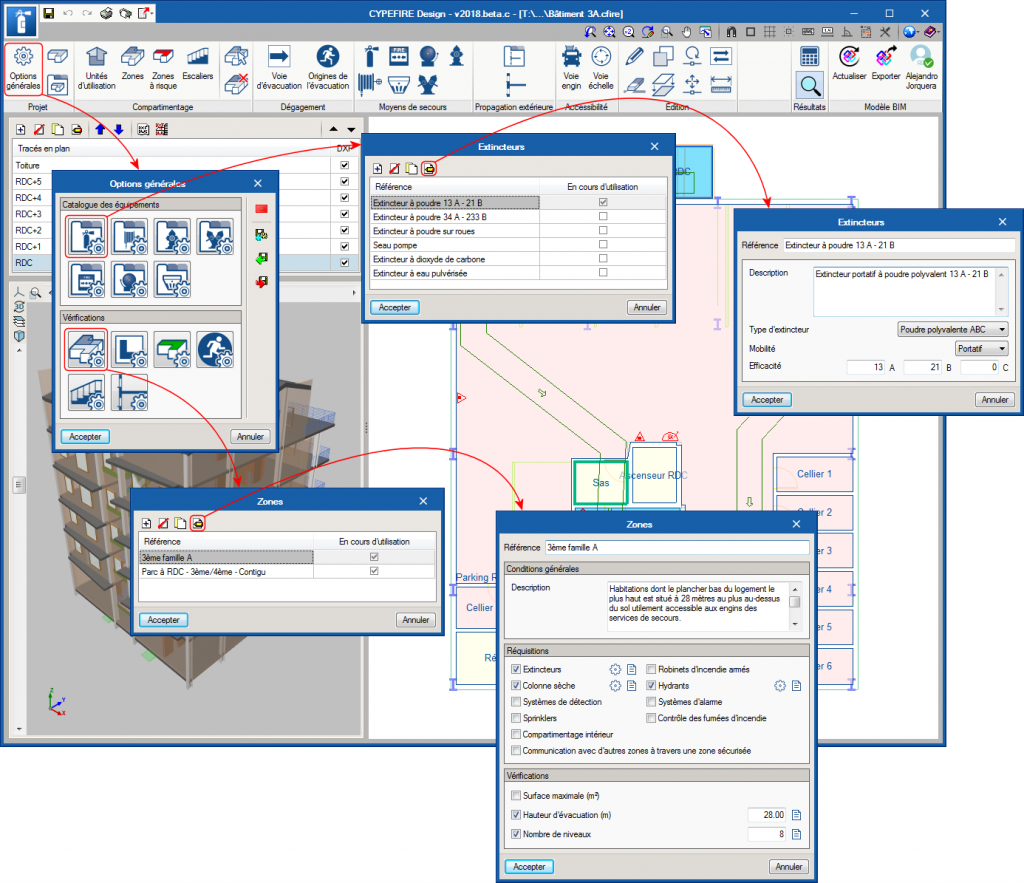Screen dimensions: 1024x883
Task: Open the Résultats magnifier tool
Action: (810, 85)
